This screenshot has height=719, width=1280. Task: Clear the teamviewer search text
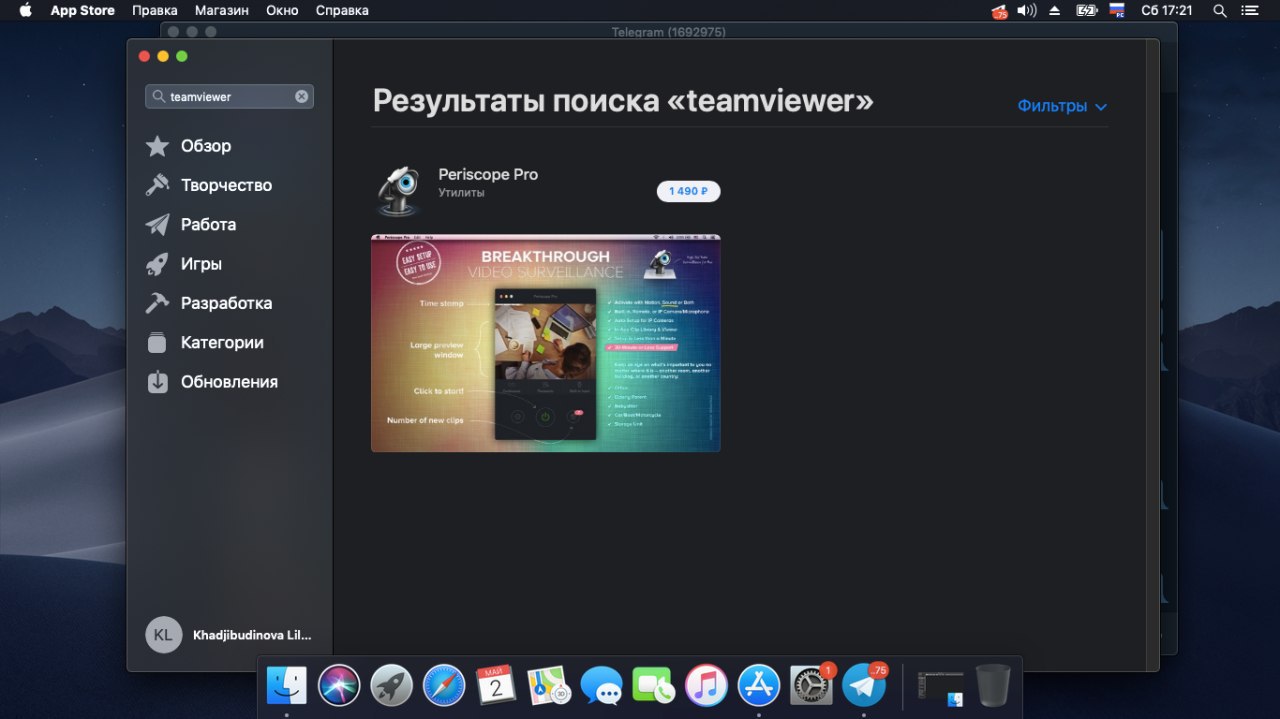[x=301, y=97]
